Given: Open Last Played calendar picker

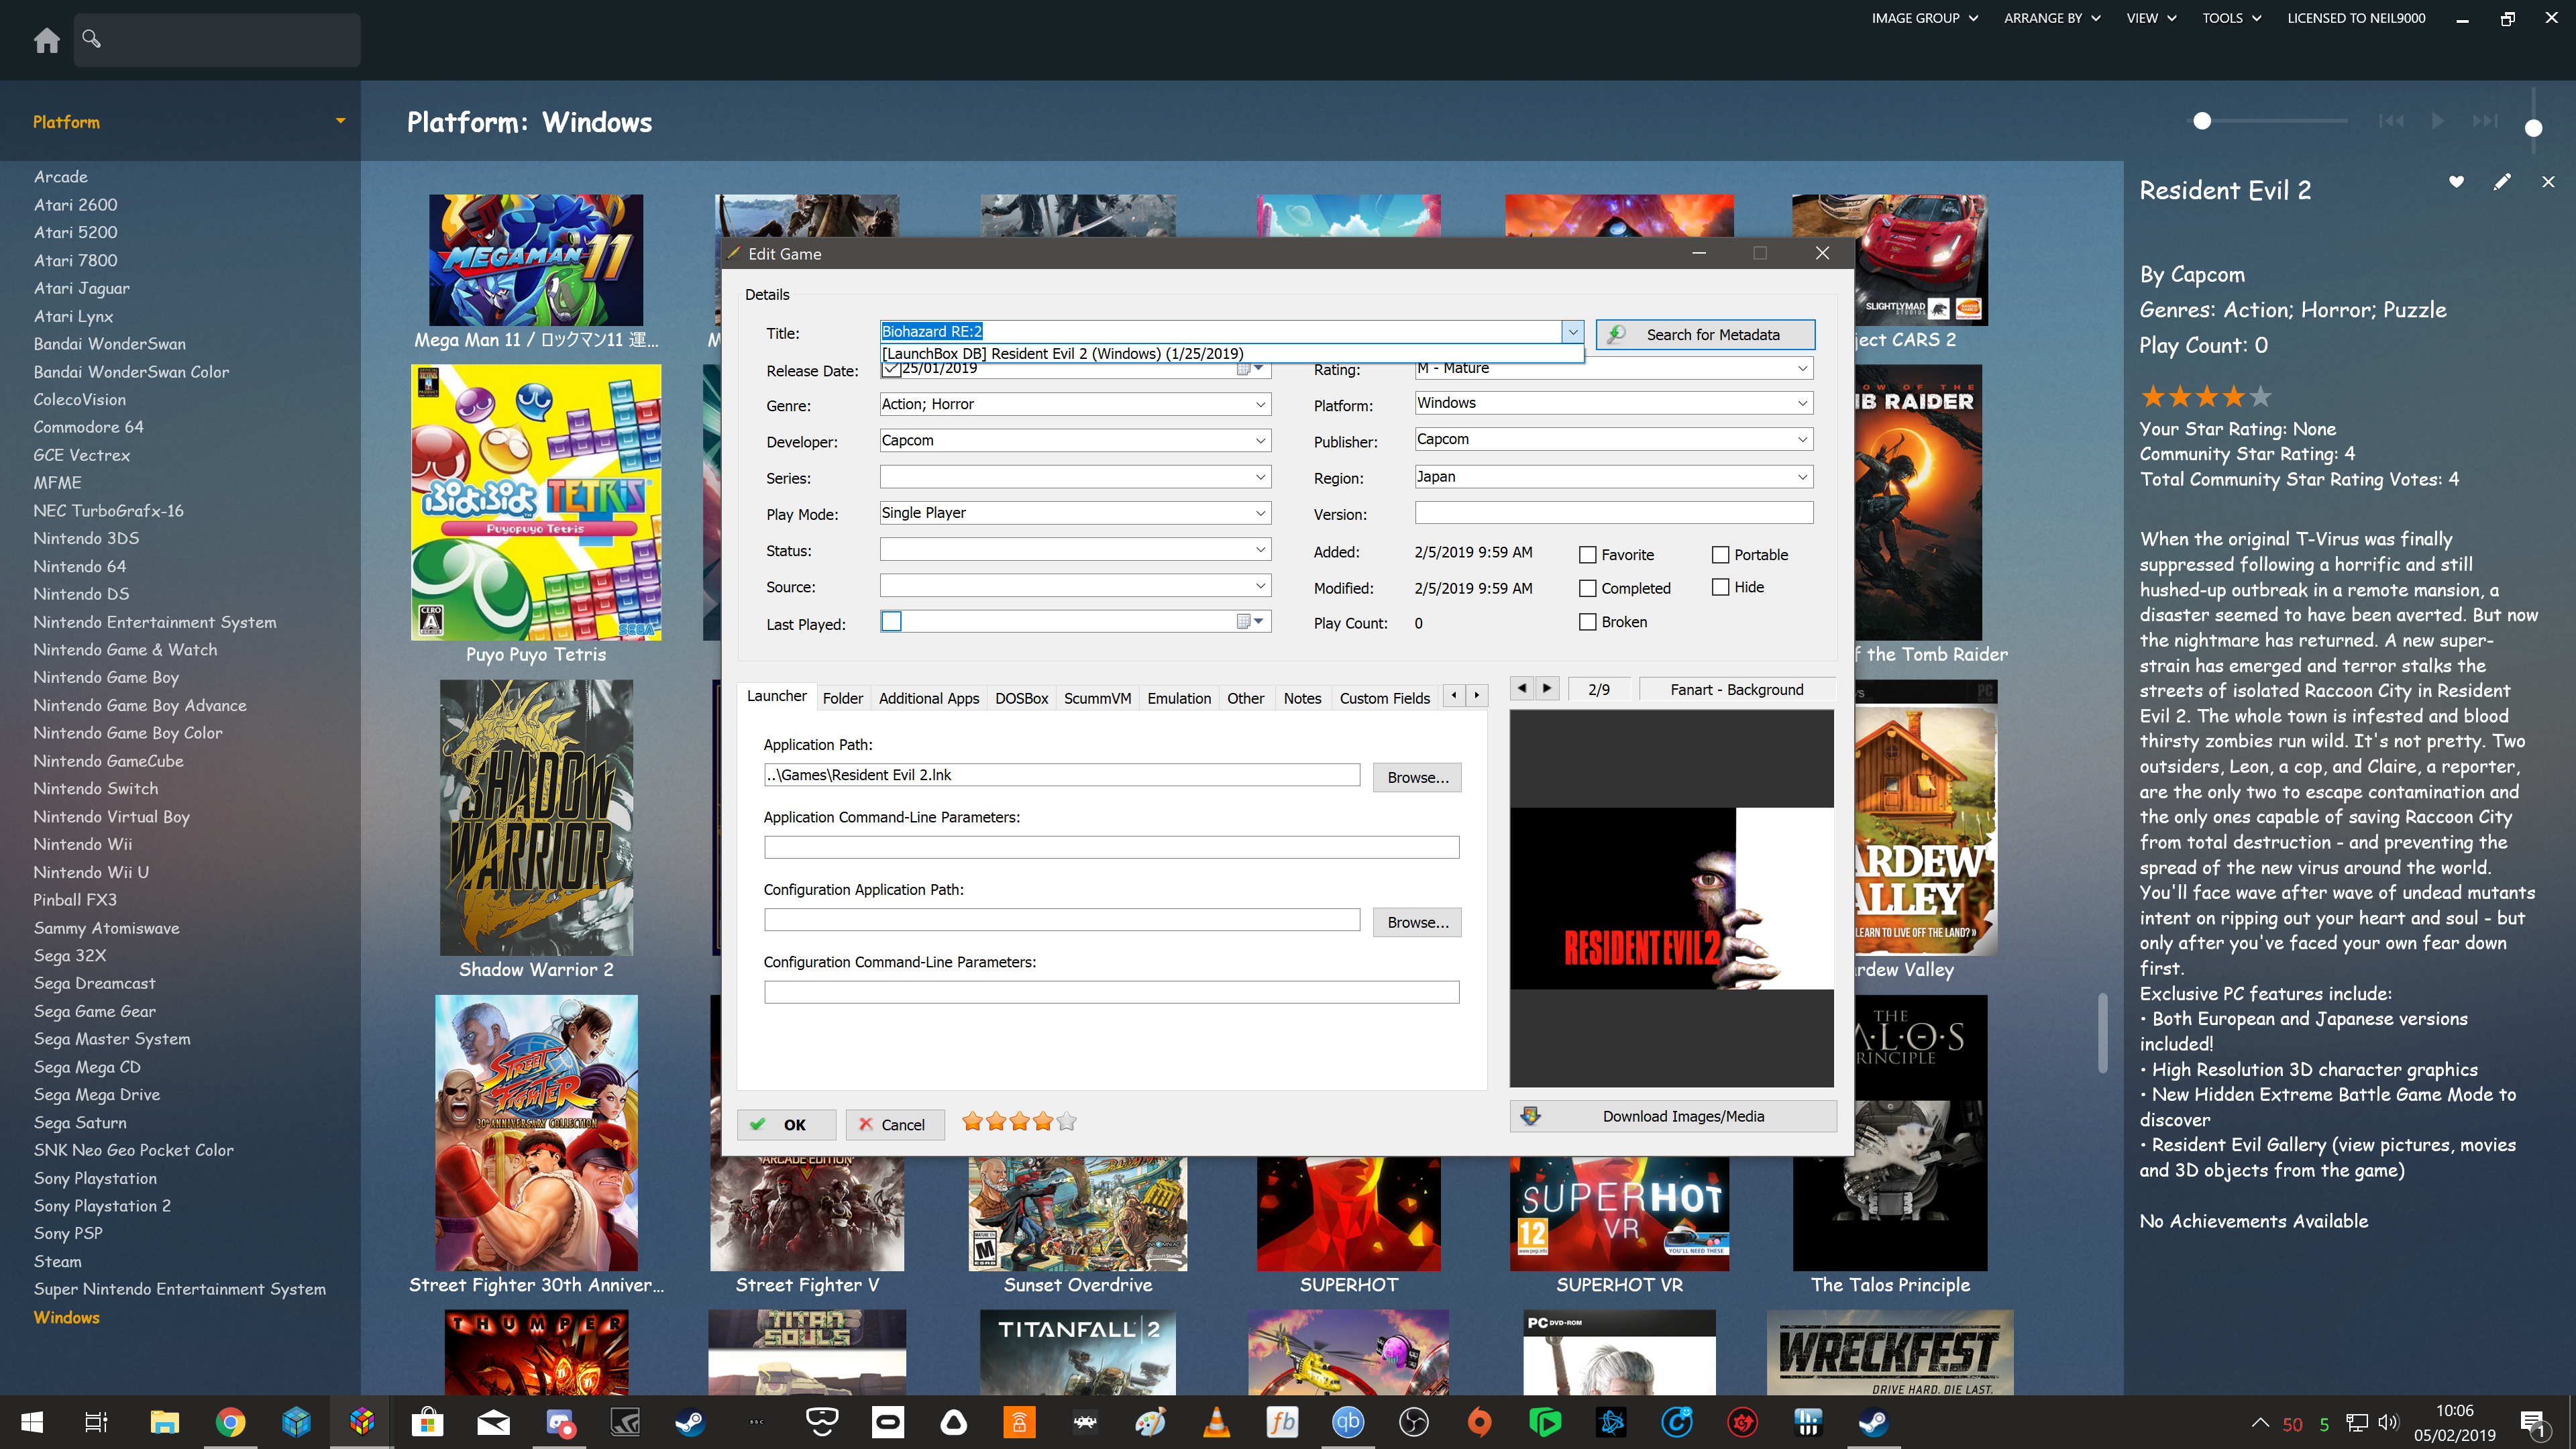Looking at the screenshot, I should coord(1250,621).
